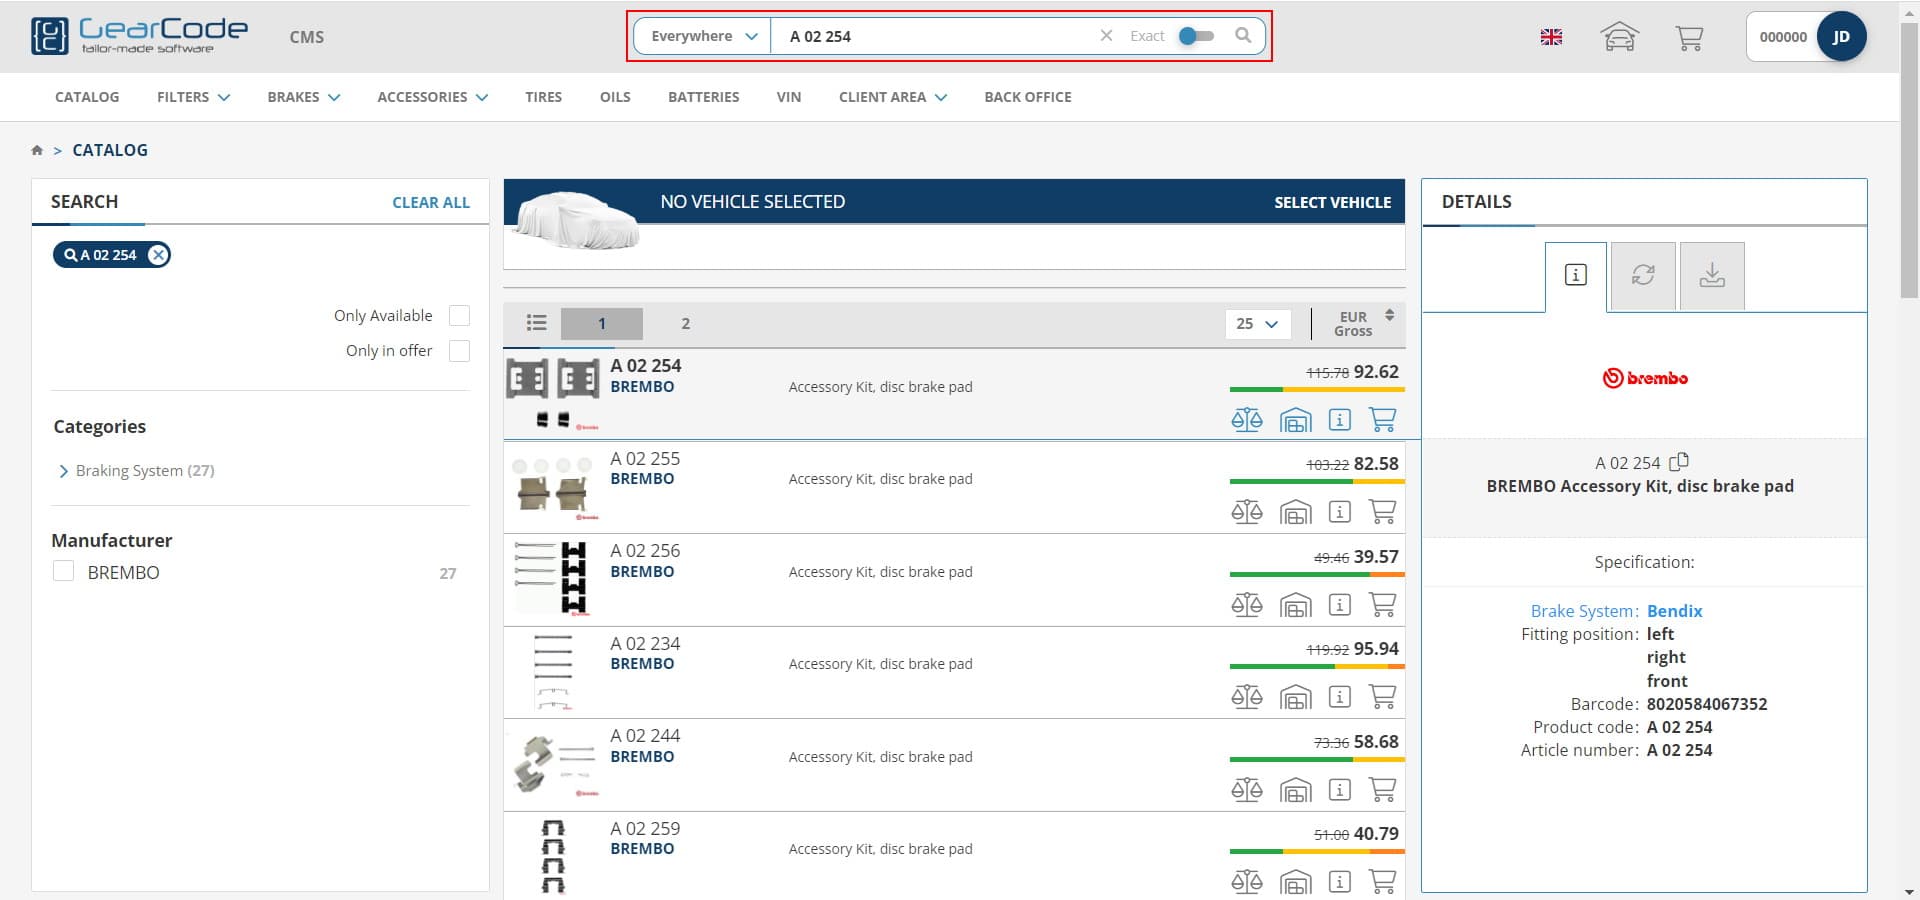Open the TIRES menu item

point(544,97)
